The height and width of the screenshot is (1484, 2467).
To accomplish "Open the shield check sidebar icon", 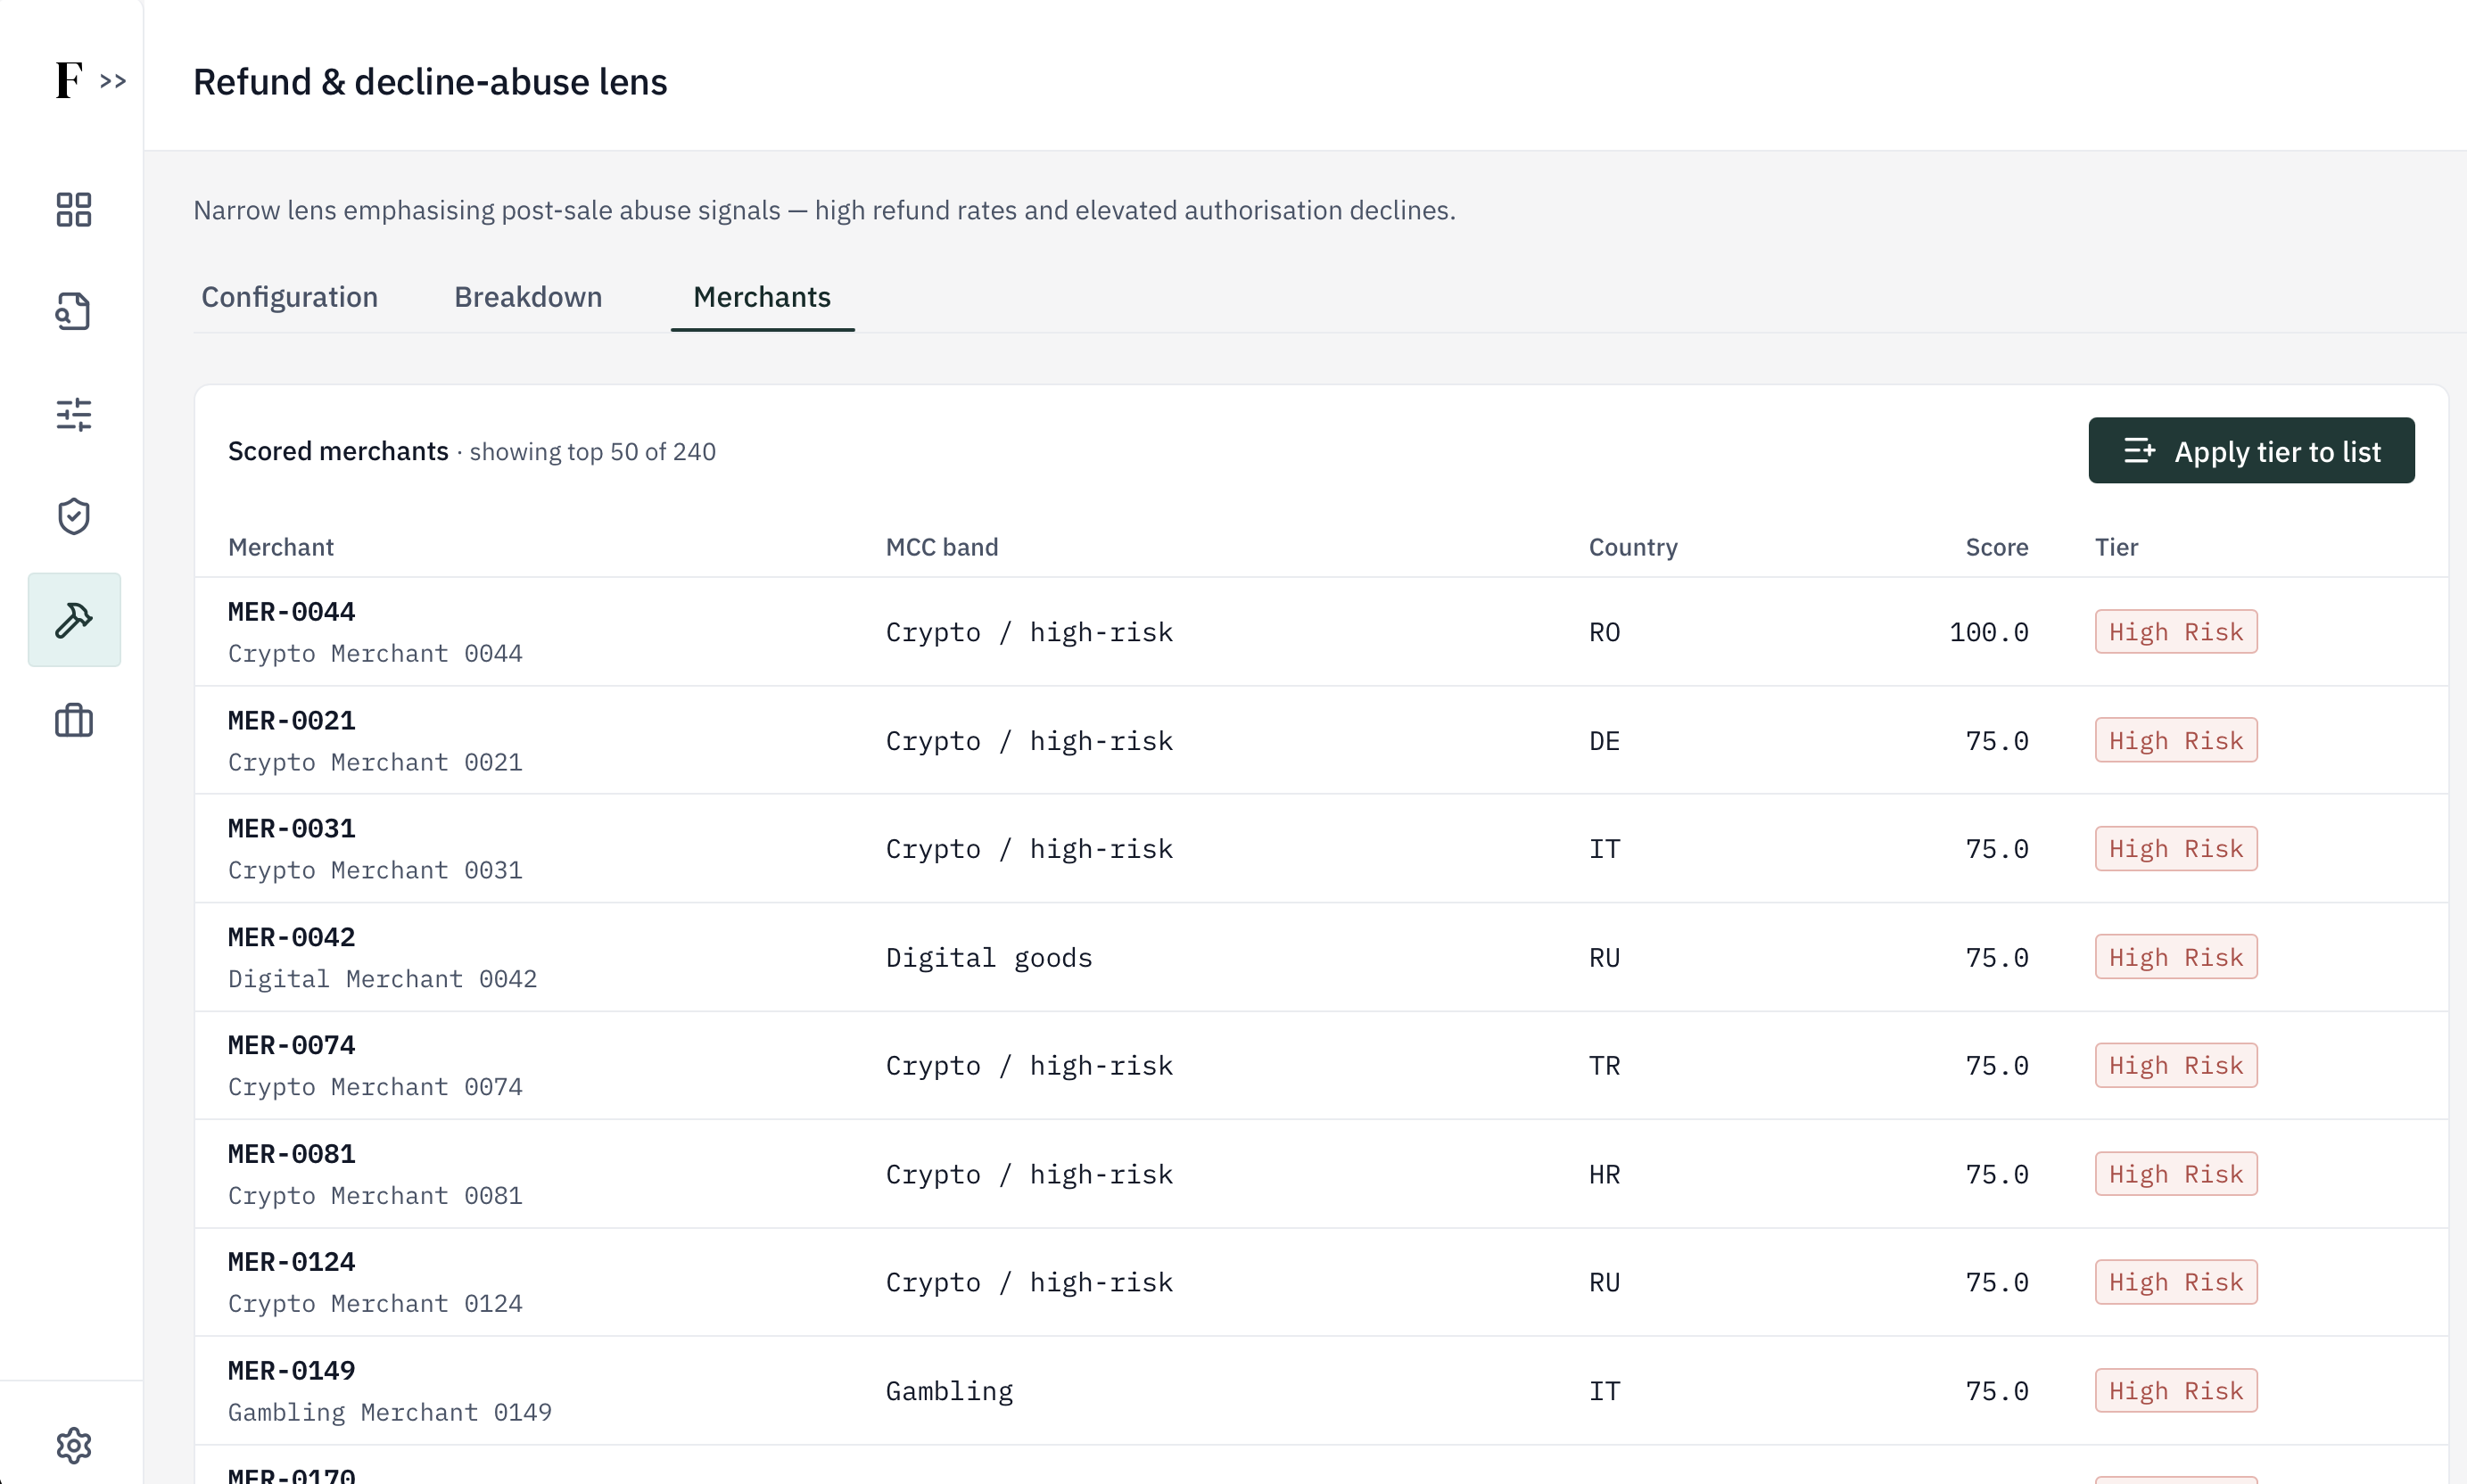I will click(x=74, y=516).
